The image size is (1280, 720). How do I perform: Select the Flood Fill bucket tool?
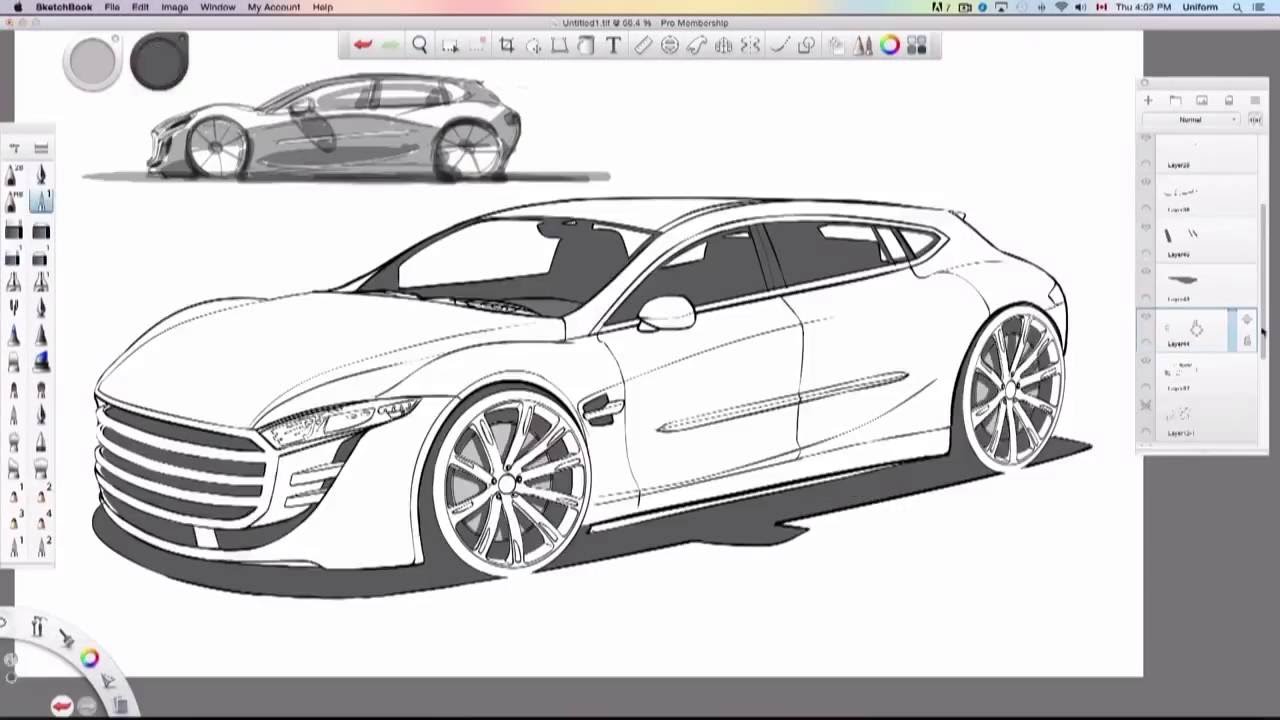click(586, 45)
